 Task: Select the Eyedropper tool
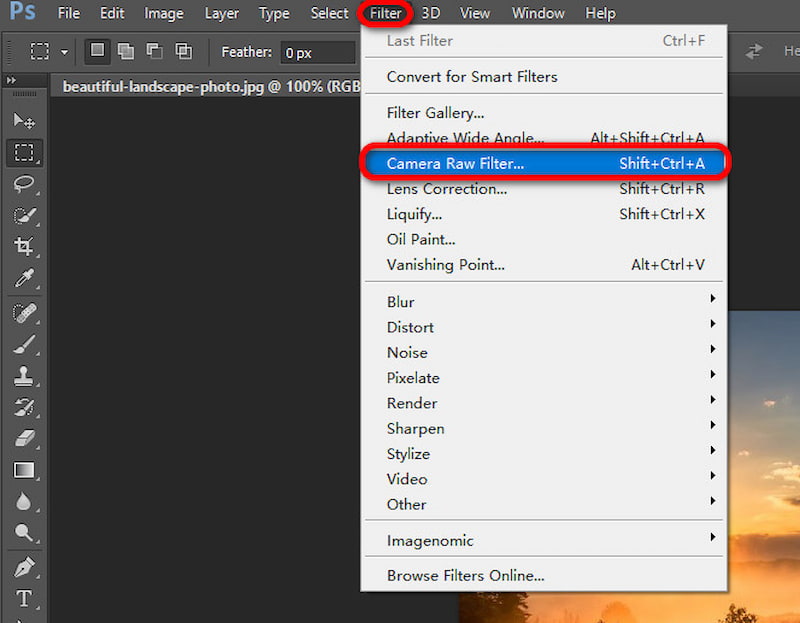[24, 278]
